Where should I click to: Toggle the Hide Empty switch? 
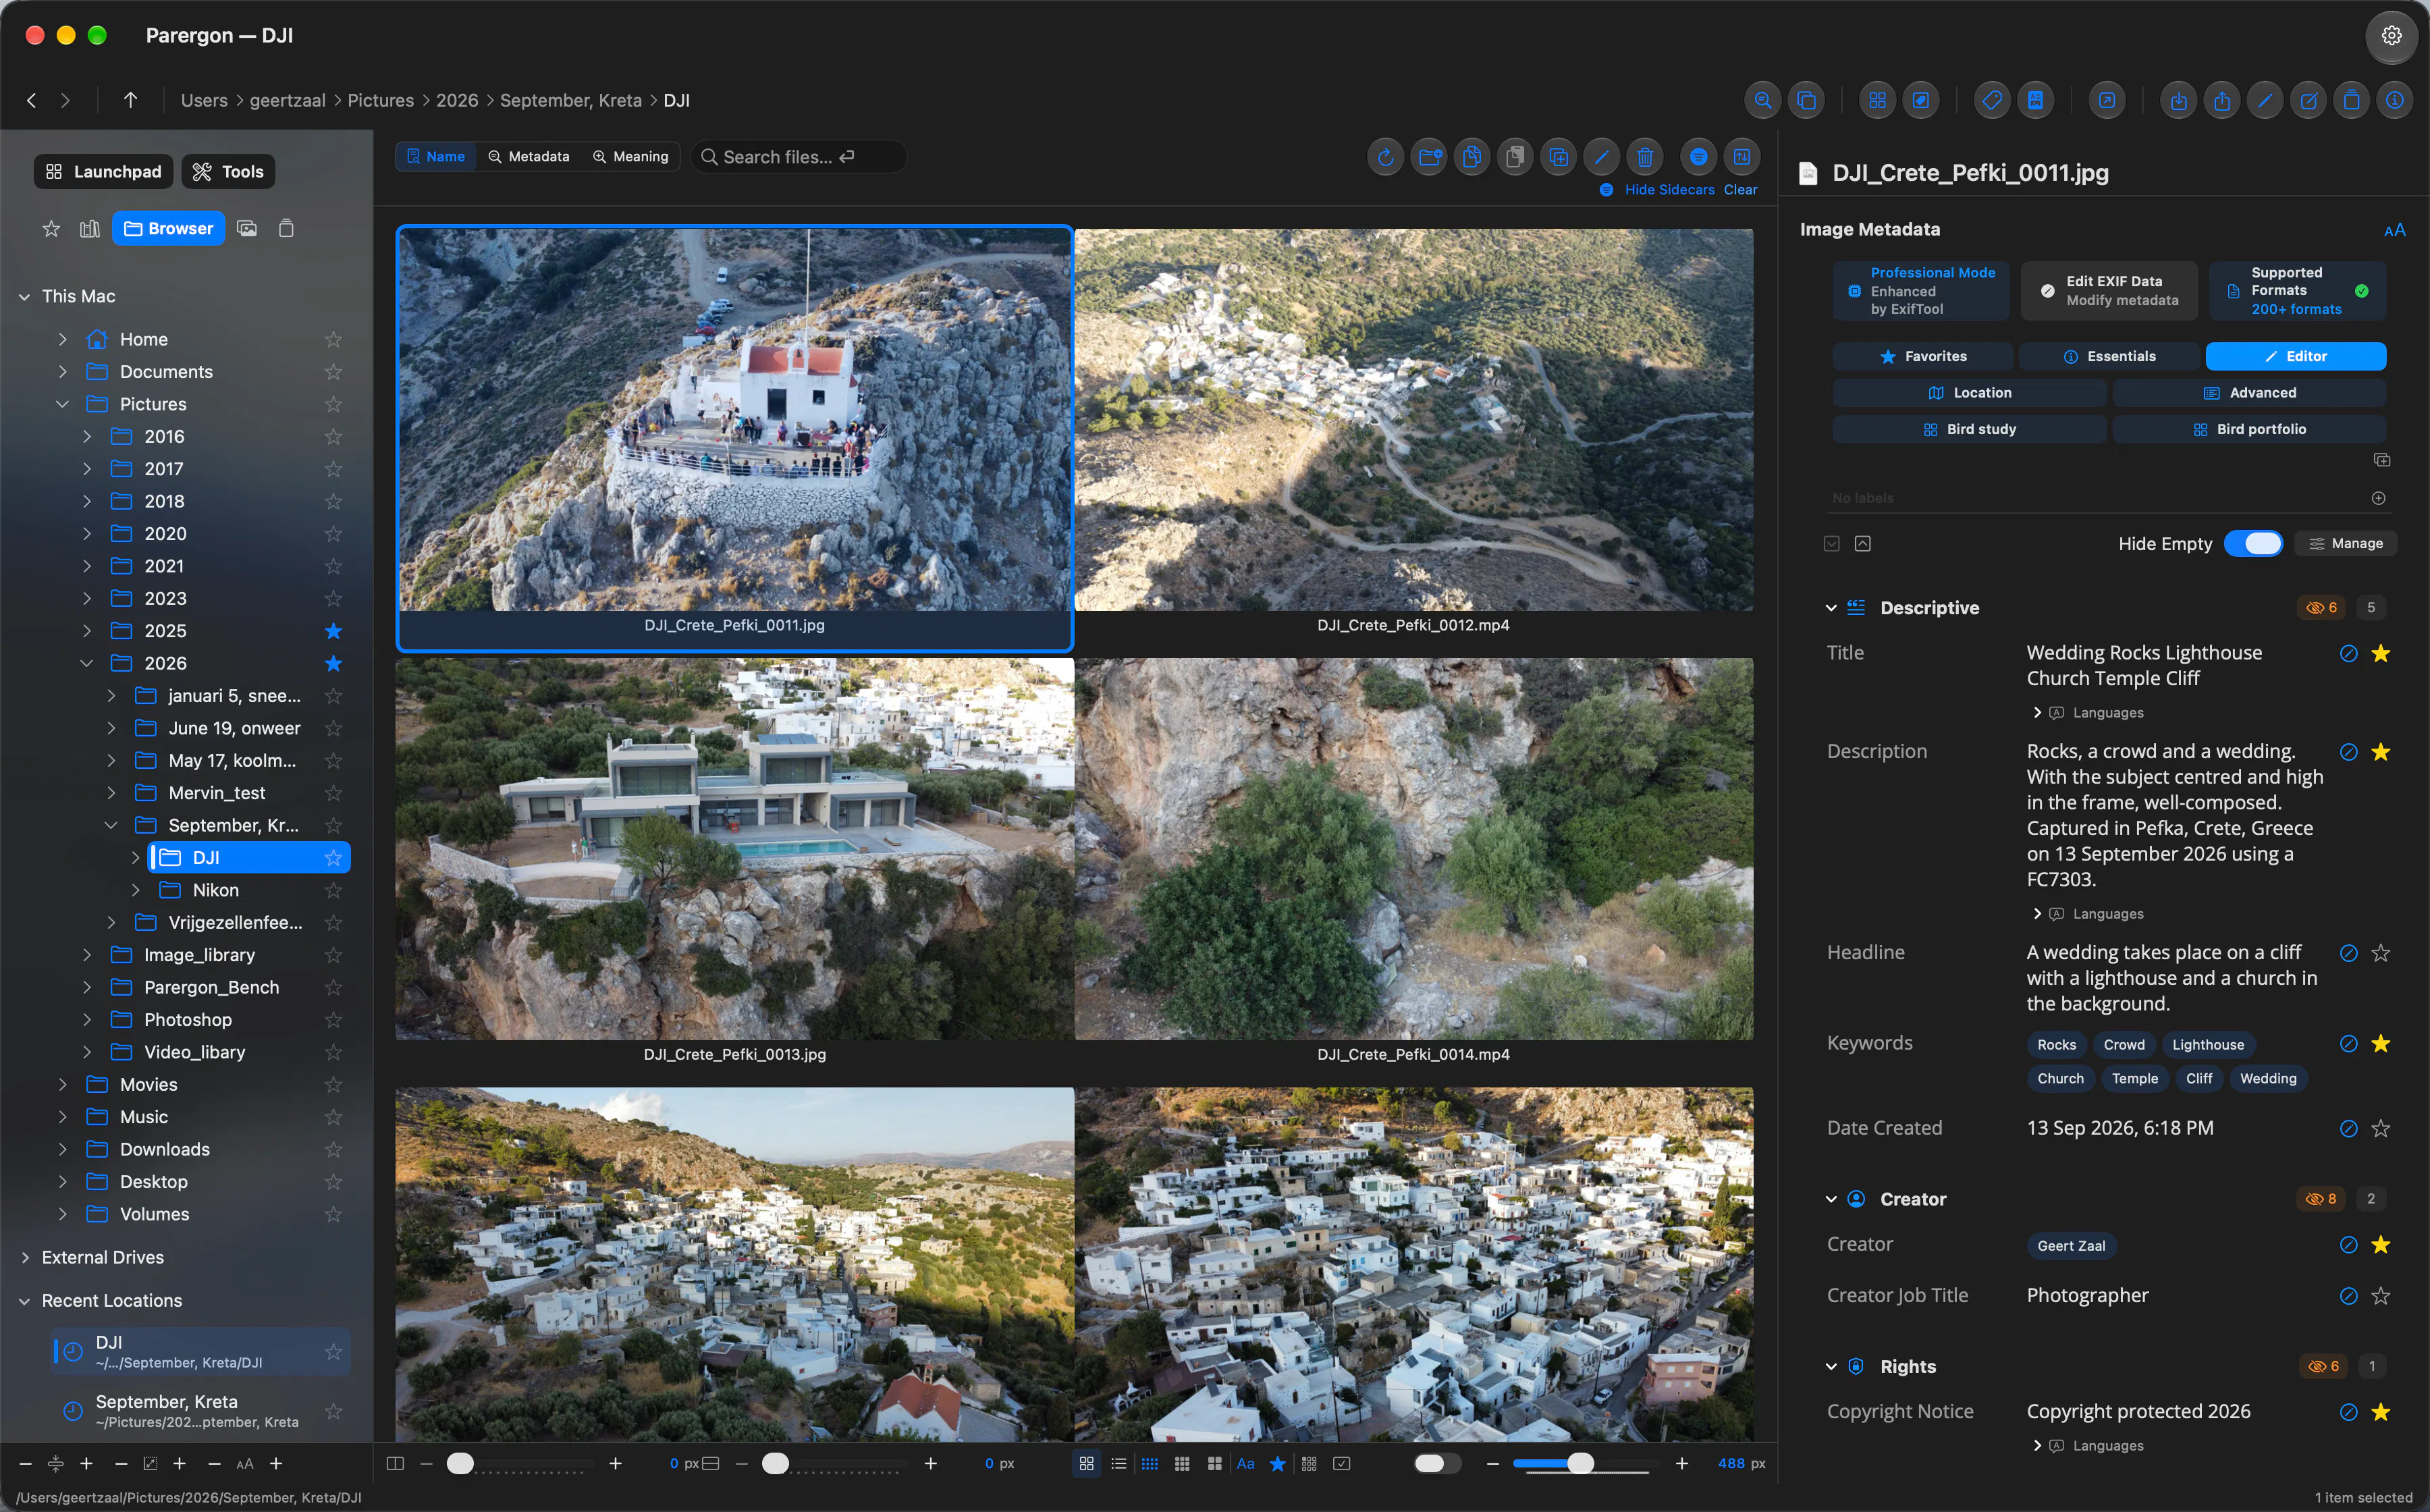click(2253, 544)
